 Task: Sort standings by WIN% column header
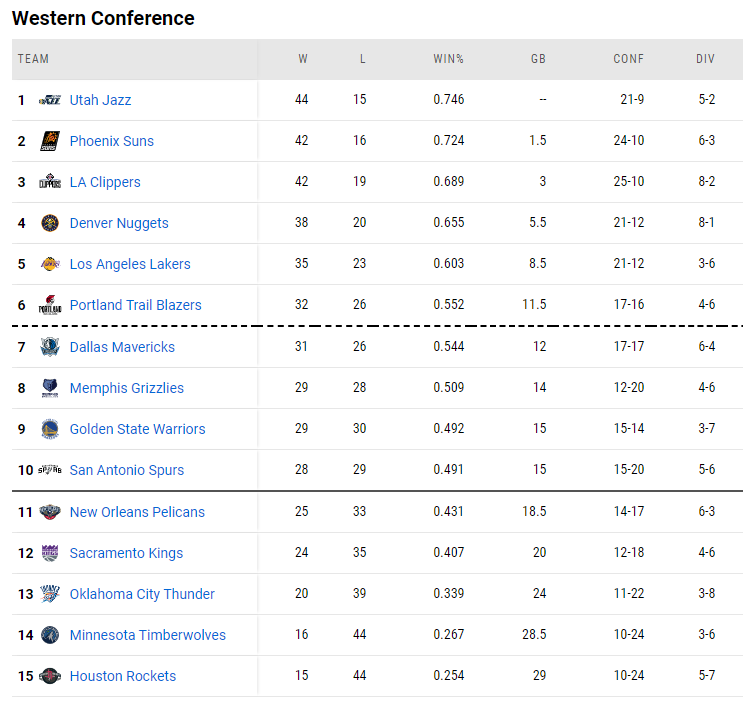(448, 59)
